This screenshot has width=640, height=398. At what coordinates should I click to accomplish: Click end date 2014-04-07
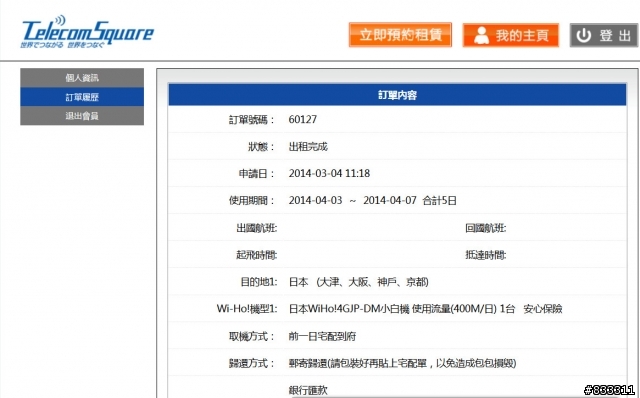(x=390, y=200)
